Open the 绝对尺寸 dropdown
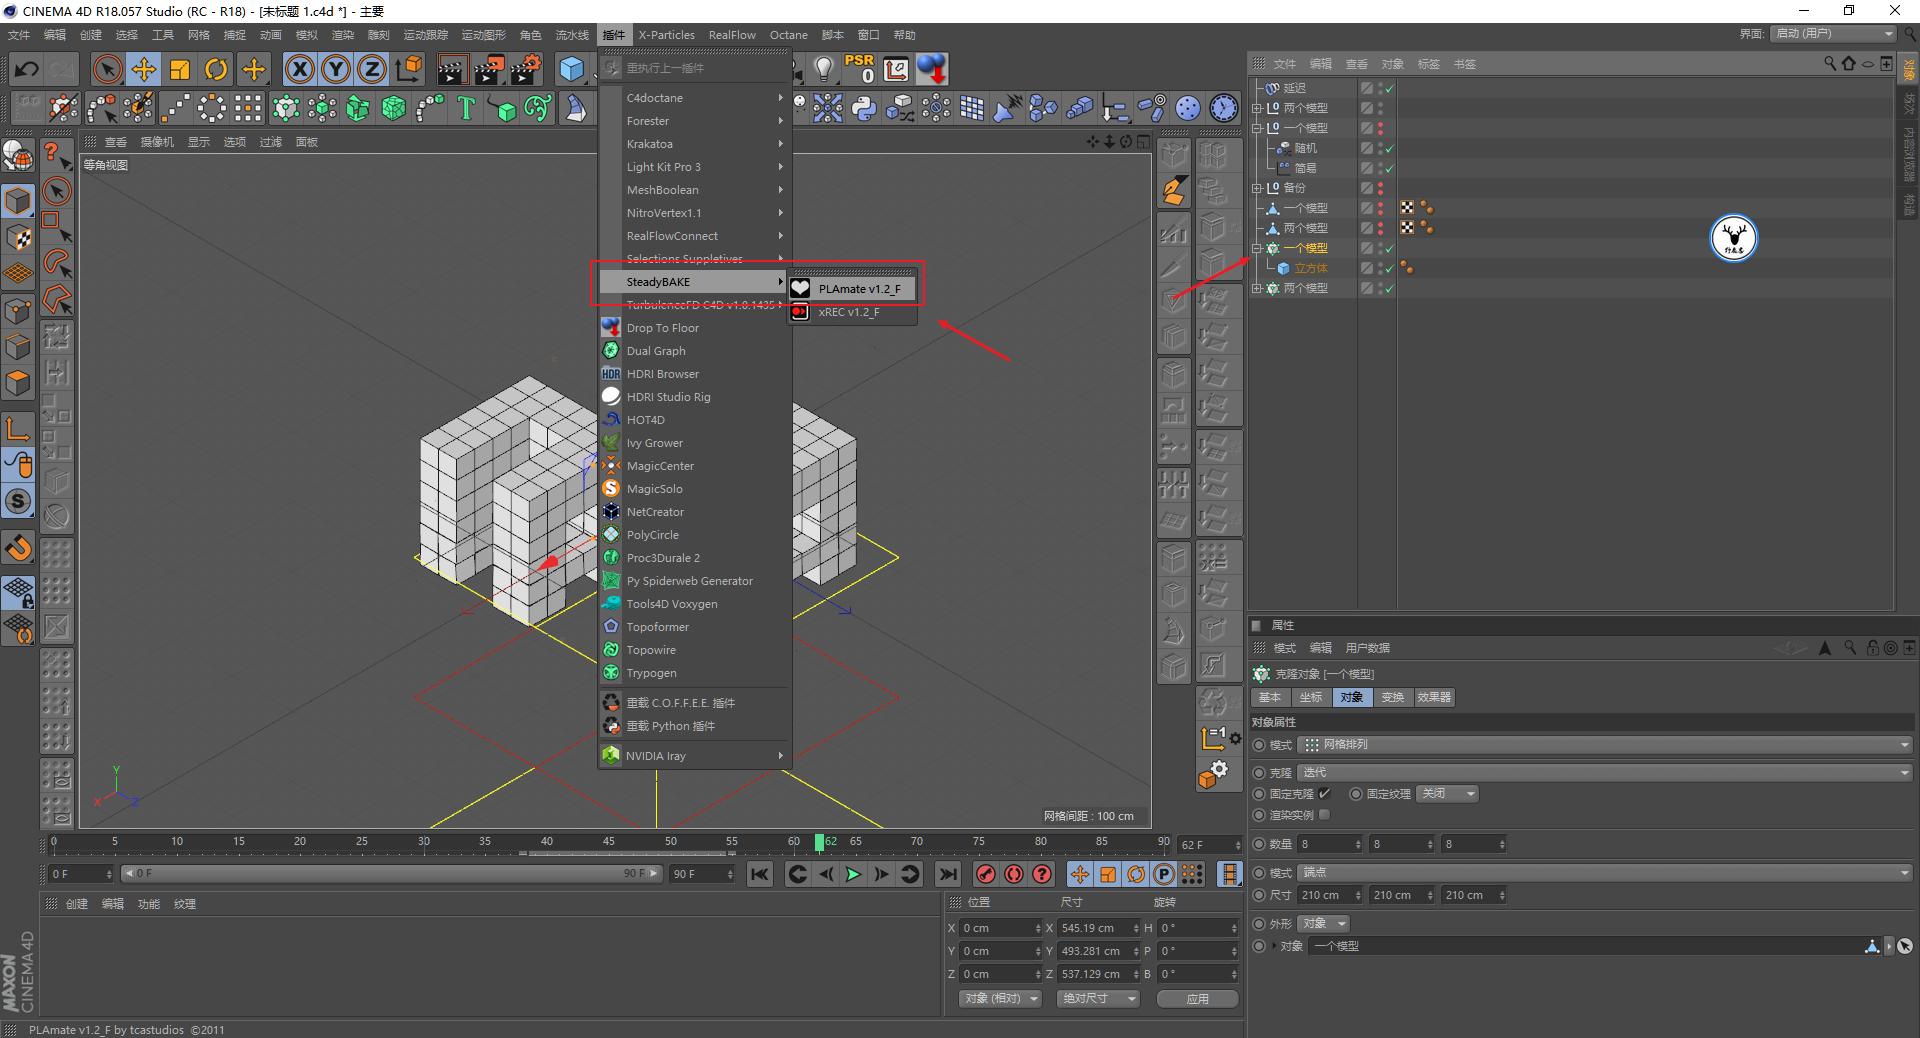Image resolution: width=1920 pixels, height=1038 pixels. 1098,999
